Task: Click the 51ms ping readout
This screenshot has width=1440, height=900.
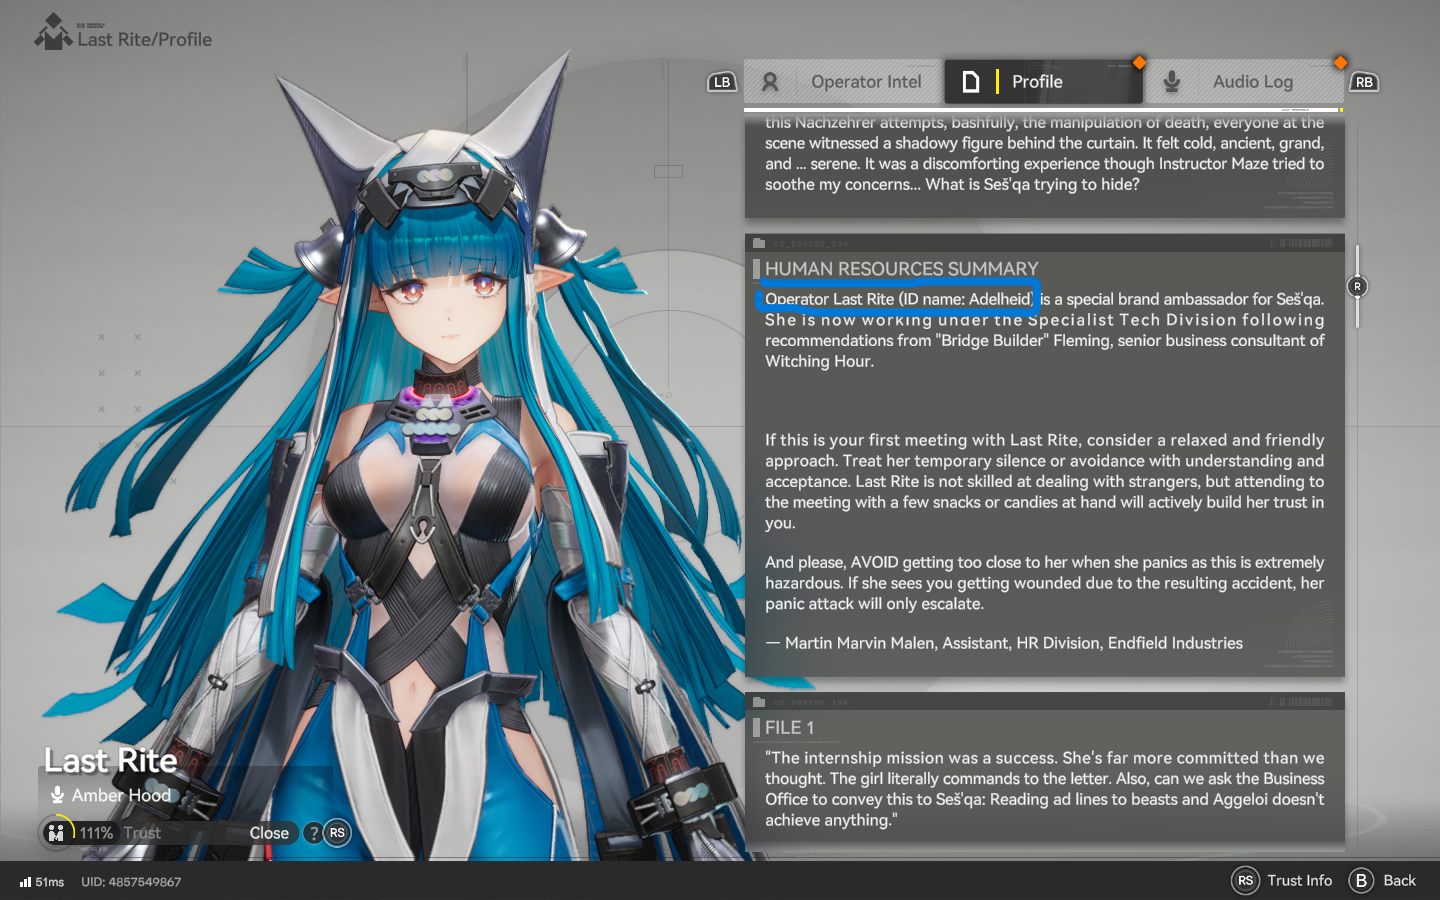Action: tap(50, 882)
